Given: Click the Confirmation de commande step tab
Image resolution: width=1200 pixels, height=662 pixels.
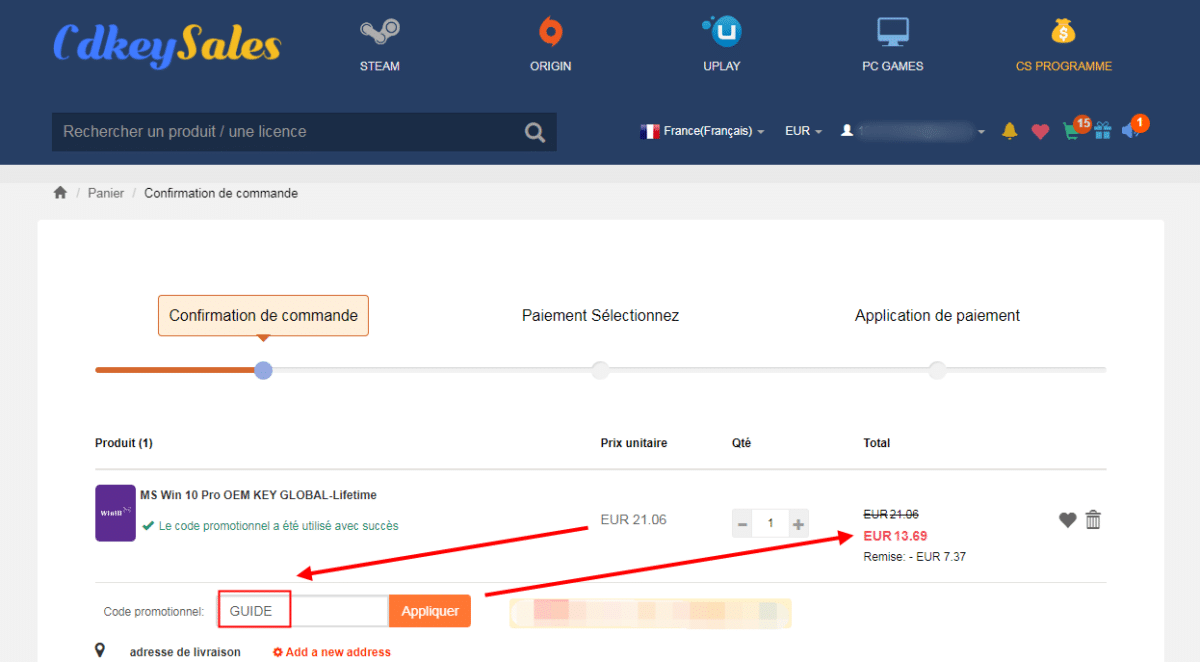Looking at the screenshot, I should [263, 315].
